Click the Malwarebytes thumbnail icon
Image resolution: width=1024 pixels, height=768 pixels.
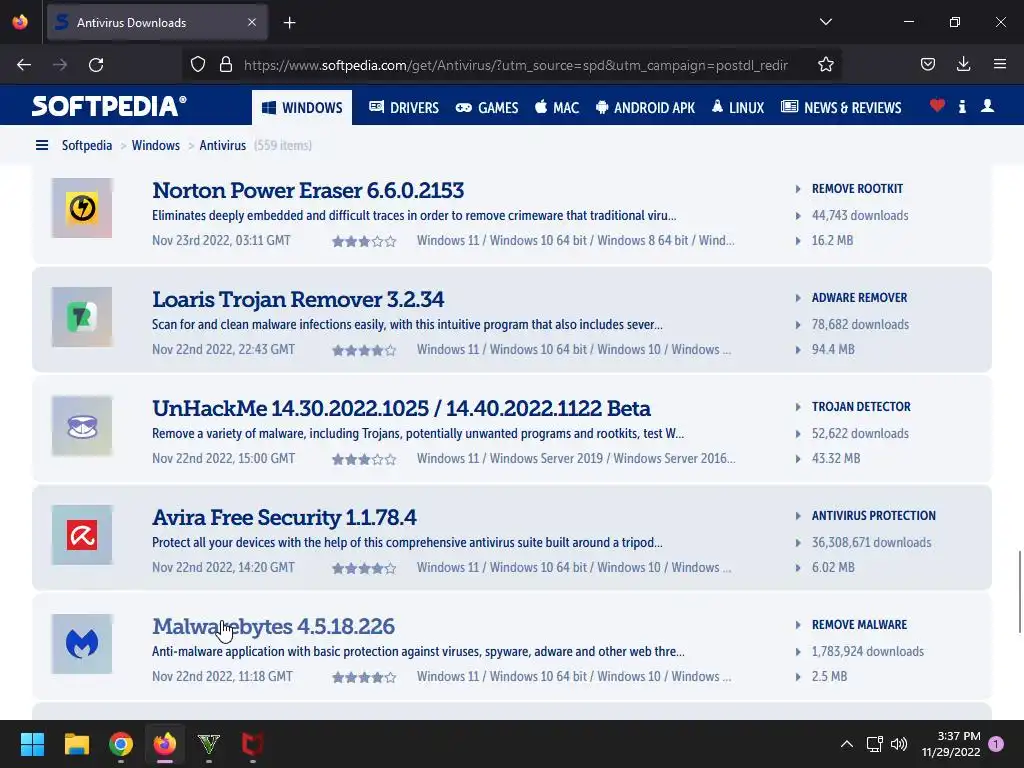(82, 644)
